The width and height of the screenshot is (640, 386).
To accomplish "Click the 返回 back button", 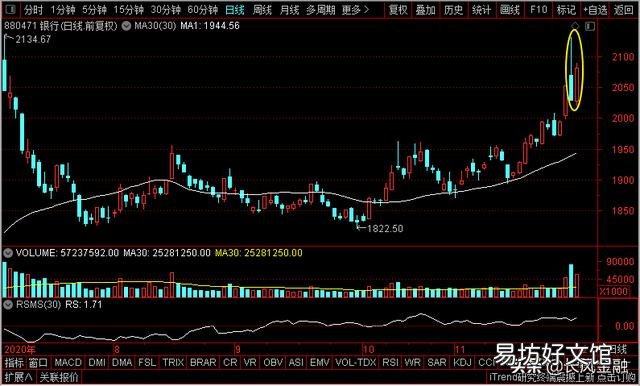I will (623, 10).
